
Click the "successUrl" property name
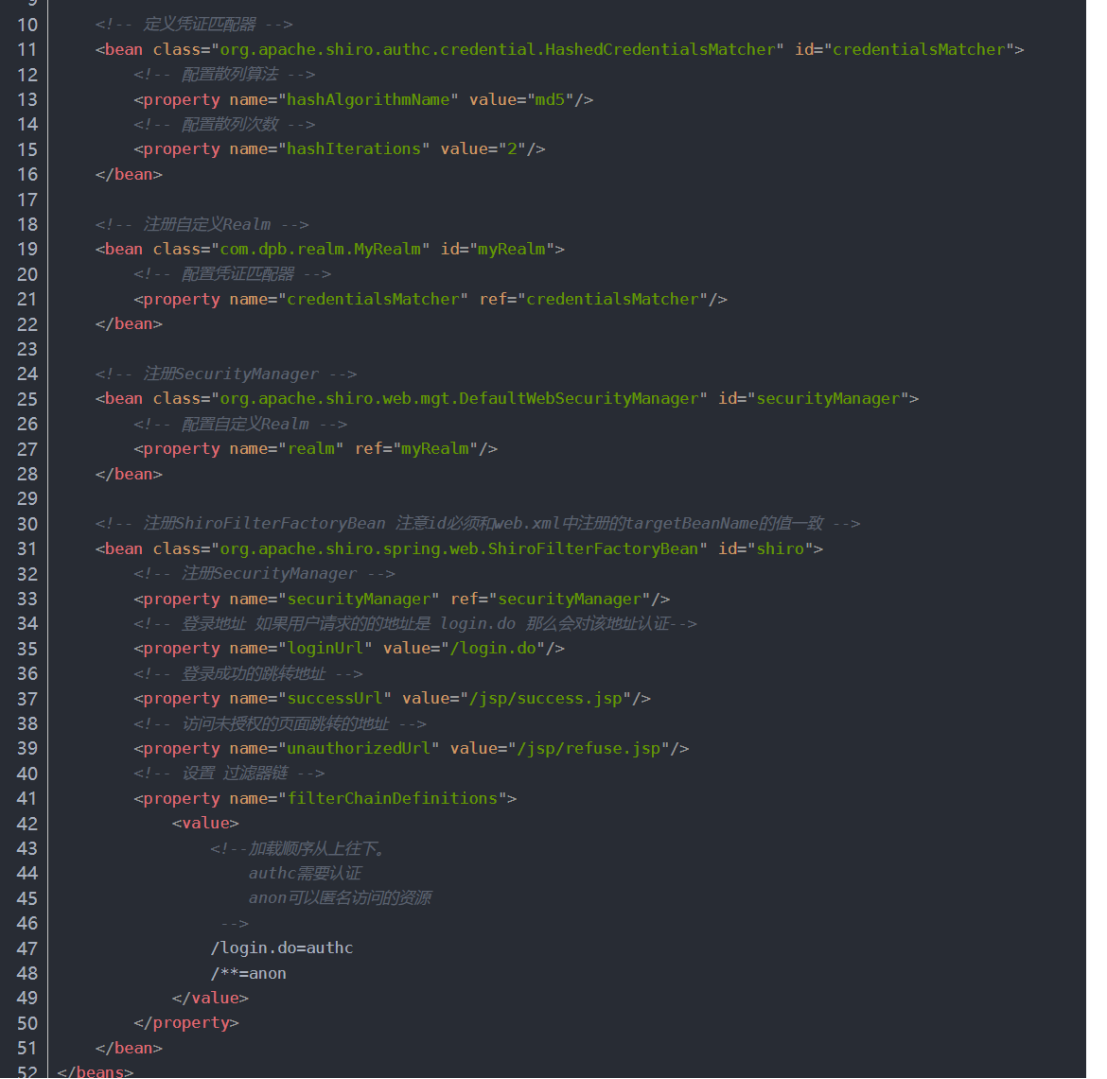334,698
